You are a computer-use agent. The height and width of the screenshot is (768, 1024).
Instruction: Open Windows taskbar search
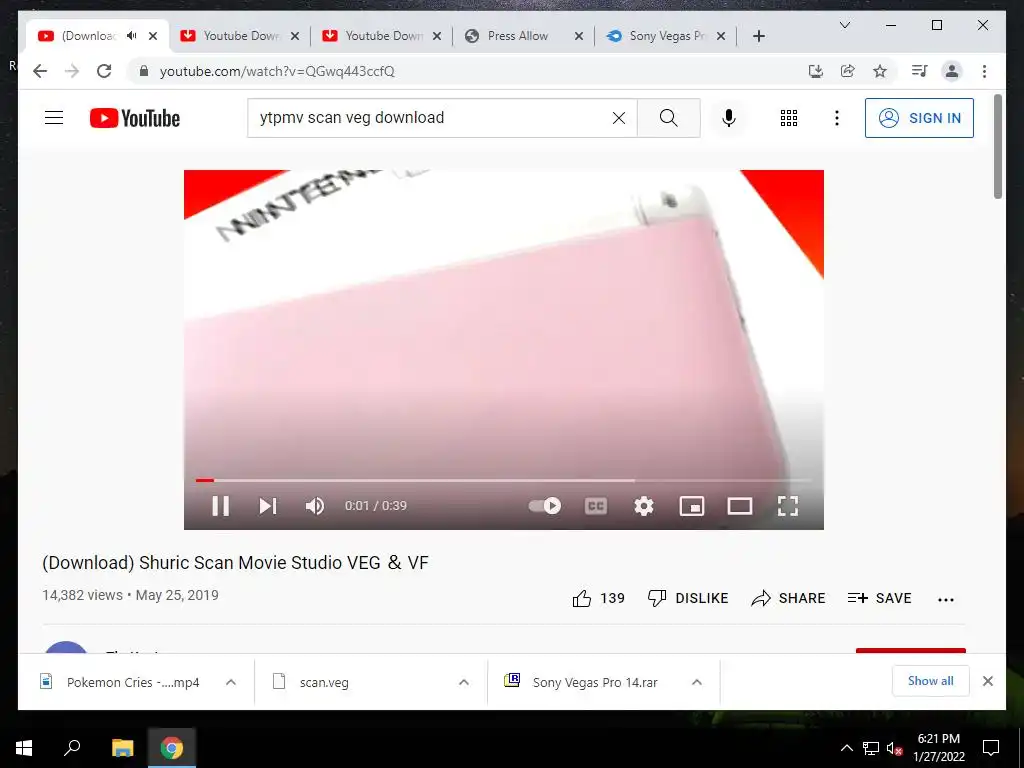point(72,748)
